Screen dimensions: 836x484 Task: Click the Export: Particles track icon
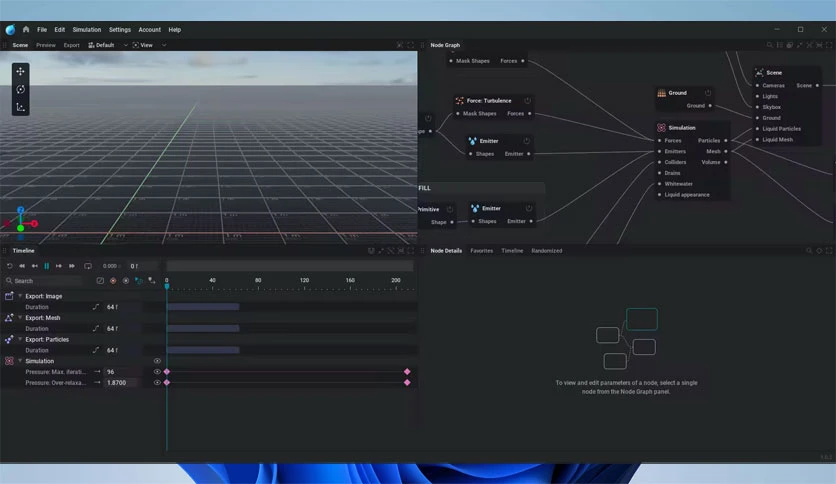(x=9, y=339)
